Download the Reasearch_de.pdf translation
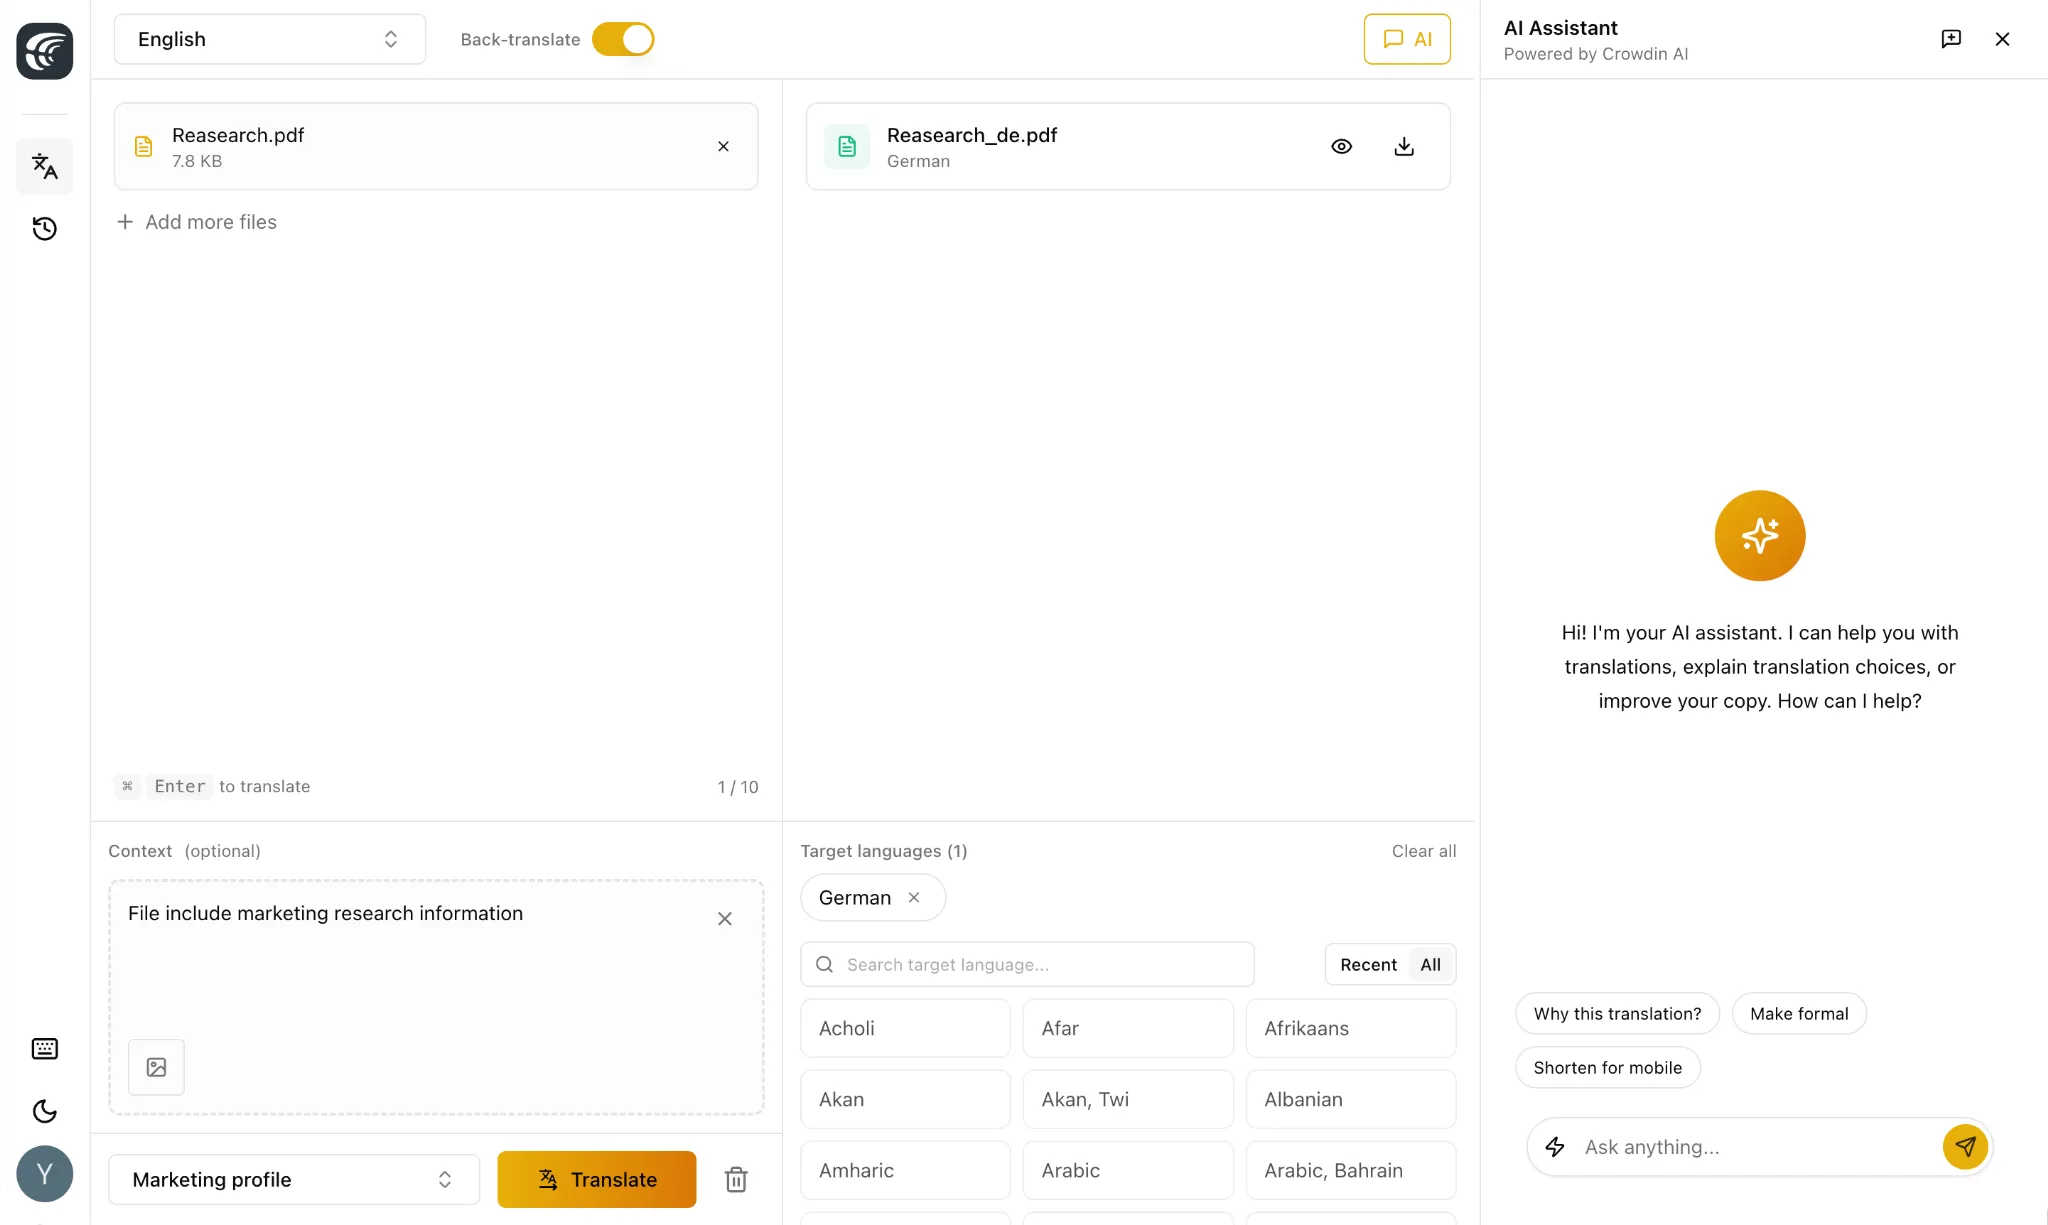 pyautogui.click(x=1403, y=146)
